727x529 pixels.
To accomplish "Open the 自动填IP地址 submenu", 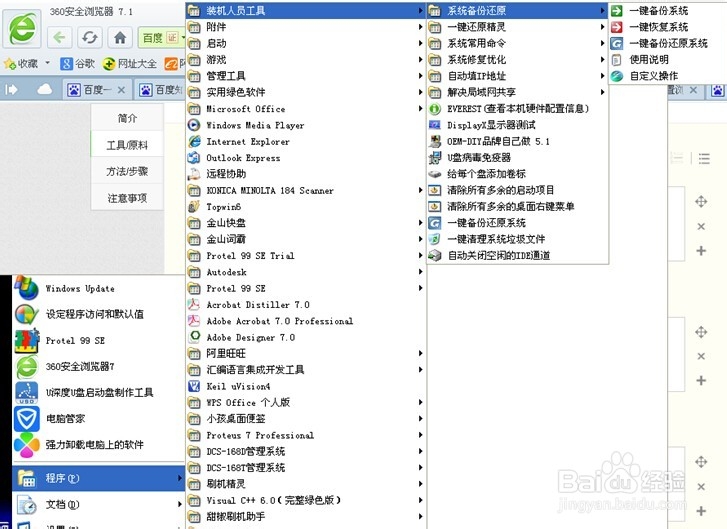I will 517,76.
